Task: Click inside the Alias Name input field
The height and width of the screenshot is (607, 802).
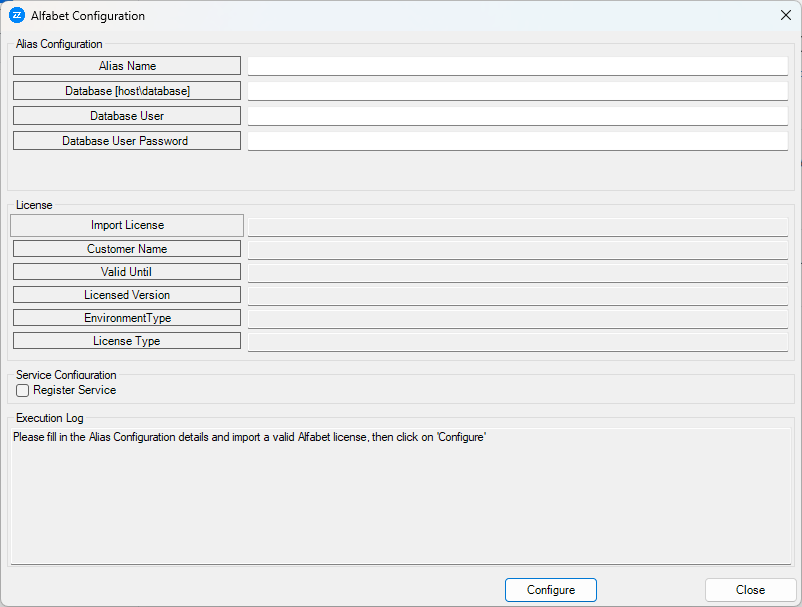Action: coord(516,65)
